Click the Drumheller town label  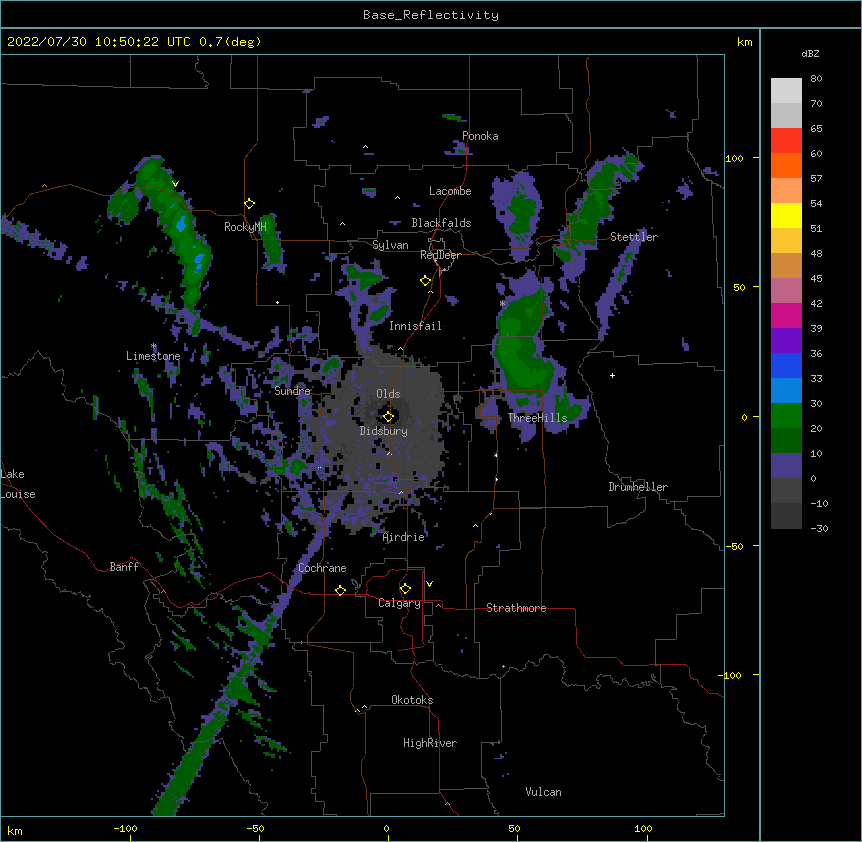pos(638,487)
